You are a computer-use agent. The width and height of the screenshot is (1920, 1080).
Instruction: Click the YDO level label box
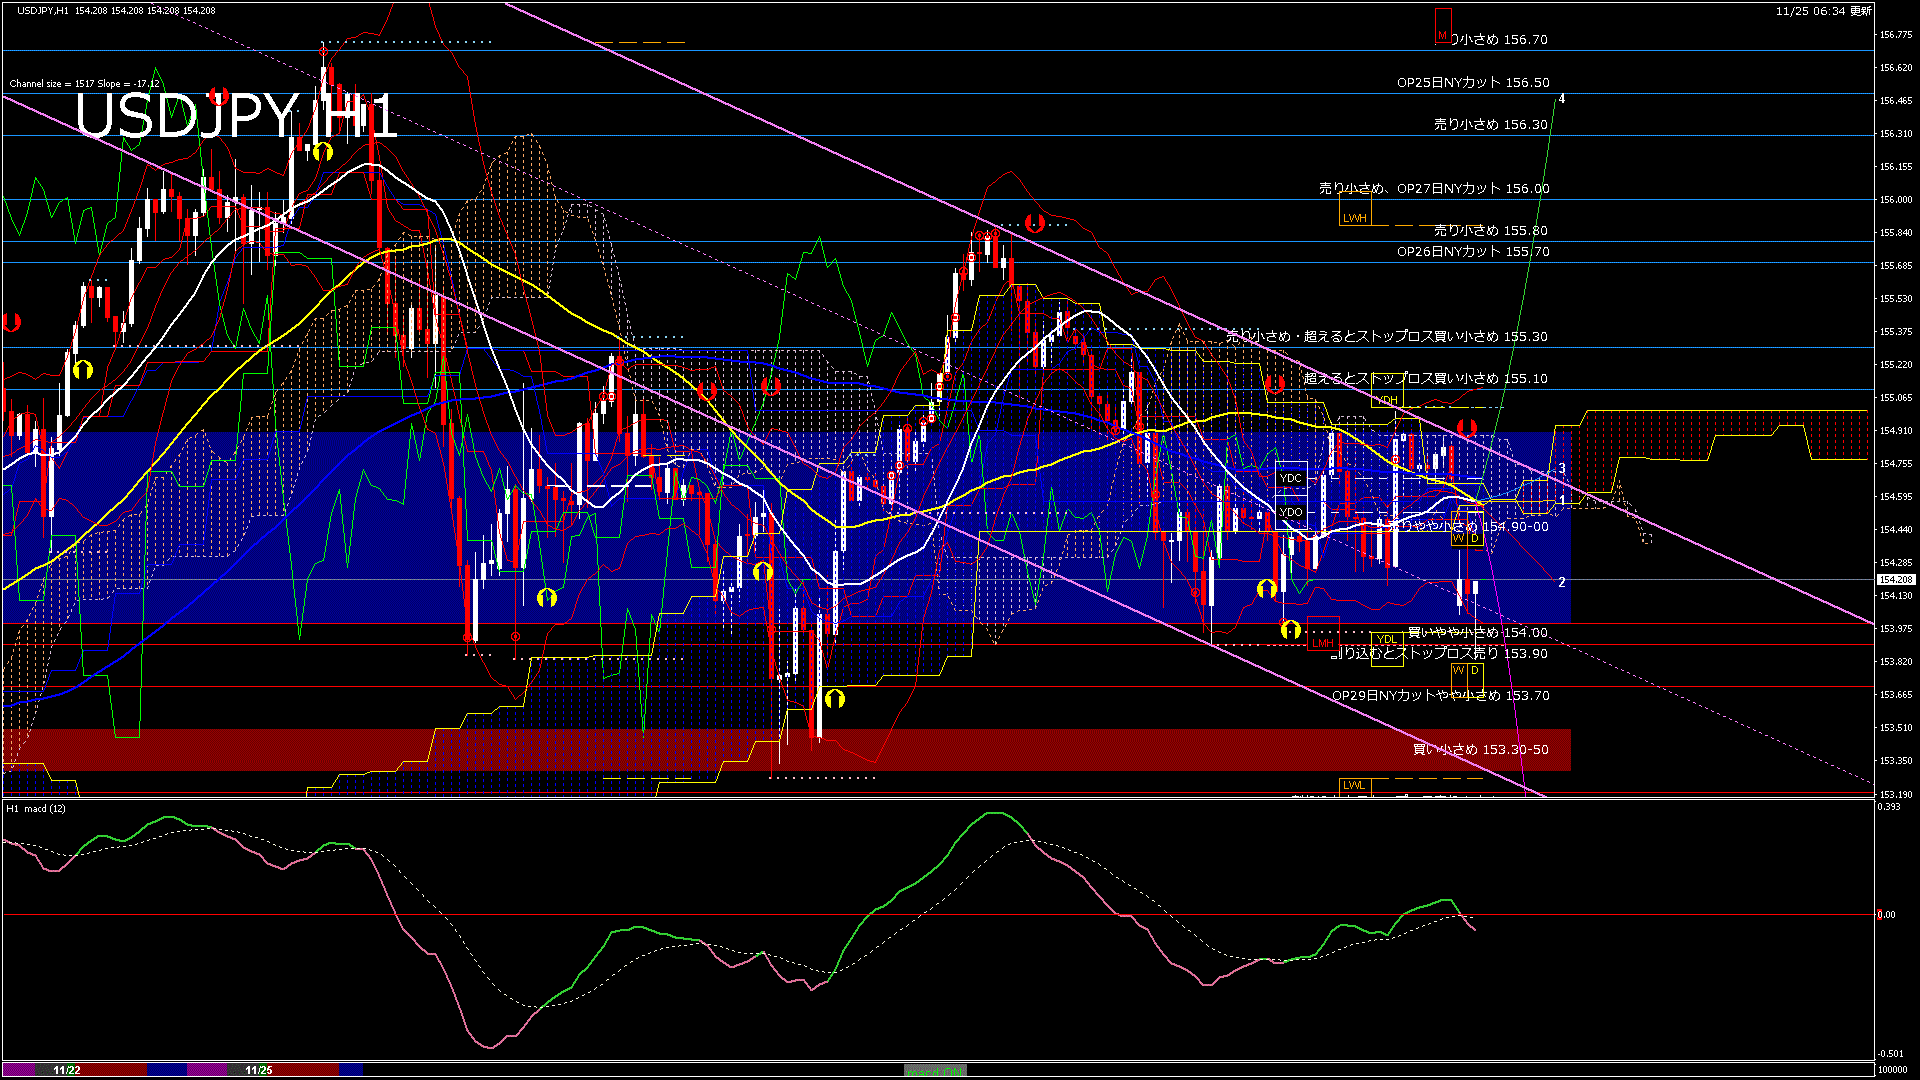(x=1291, y=512)
